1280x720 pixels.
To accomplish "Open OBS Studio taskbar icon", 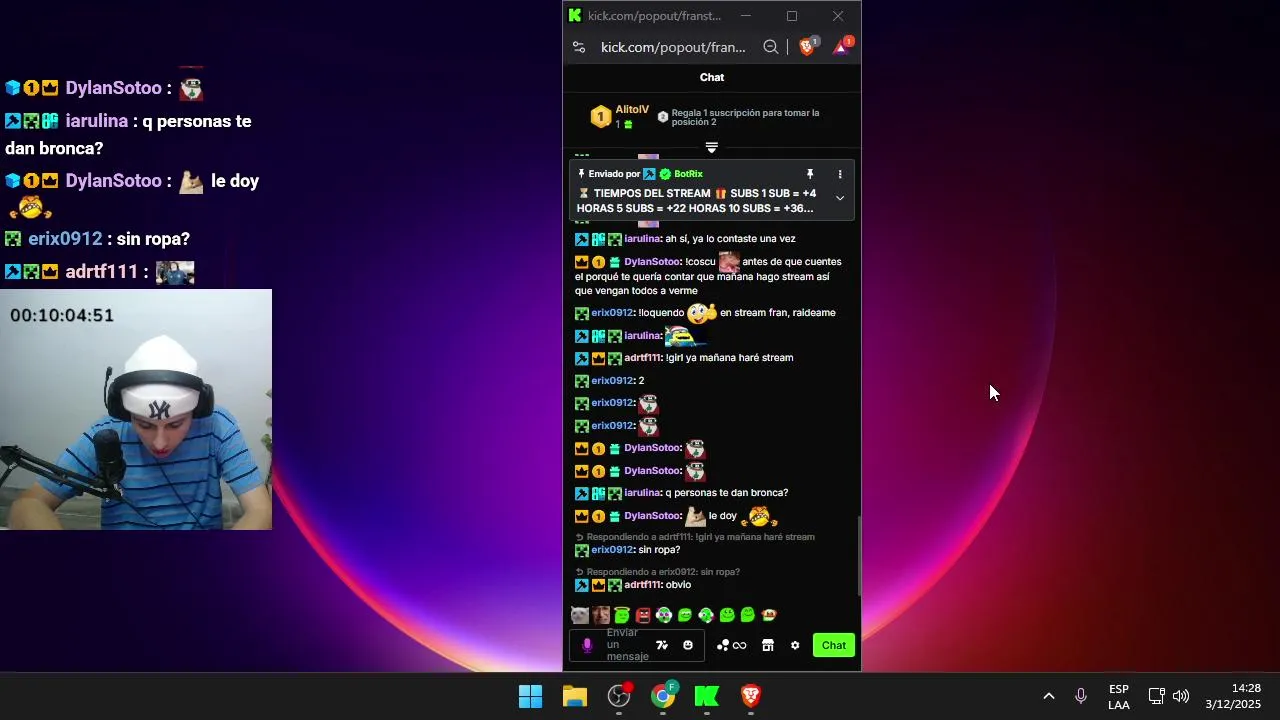I will [619, 696].
